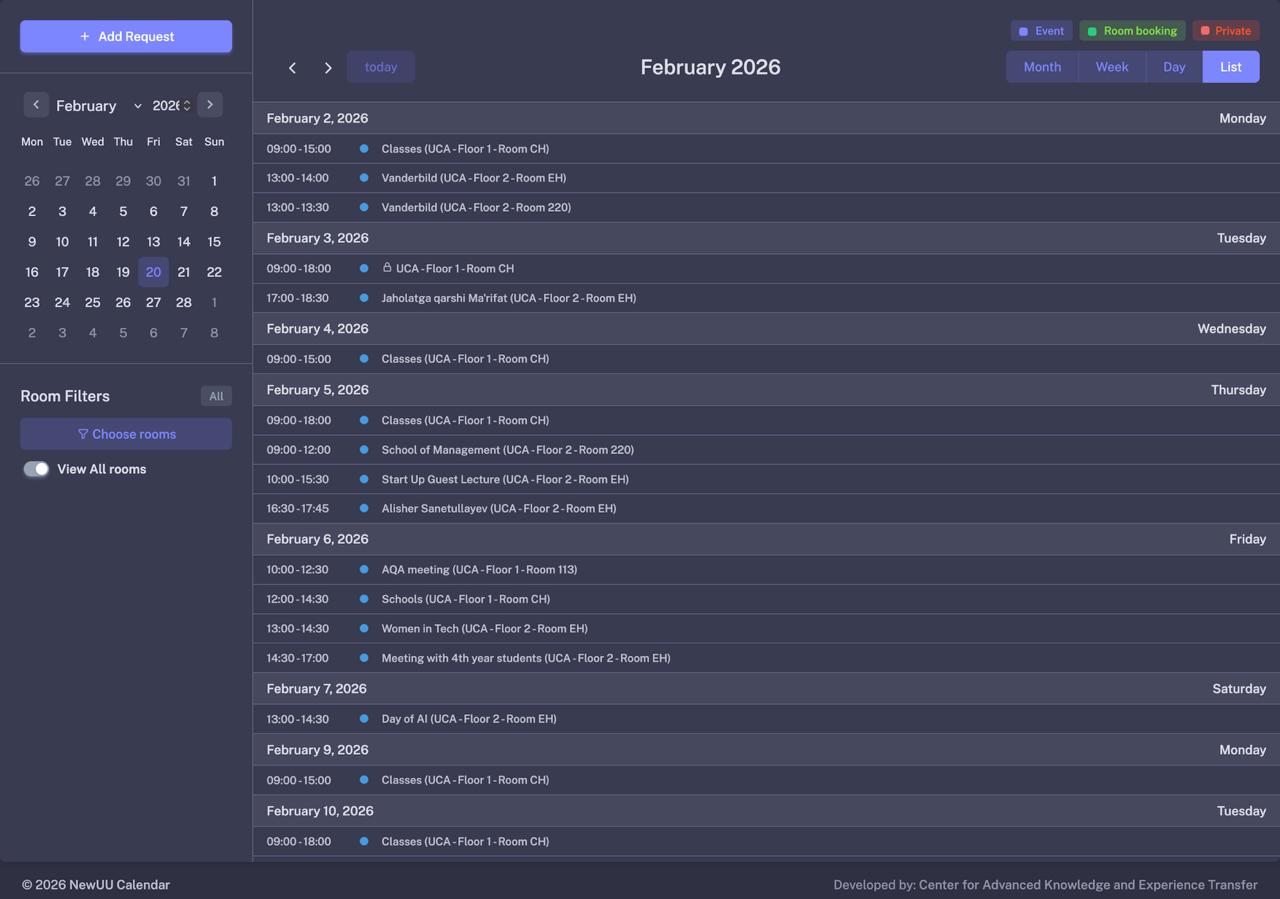Open the February month dropdown

98,106
